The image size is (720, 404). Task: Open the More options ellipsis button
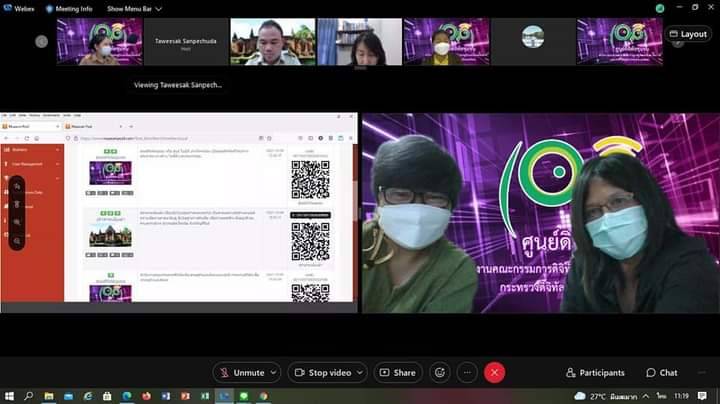pos(467,372)
